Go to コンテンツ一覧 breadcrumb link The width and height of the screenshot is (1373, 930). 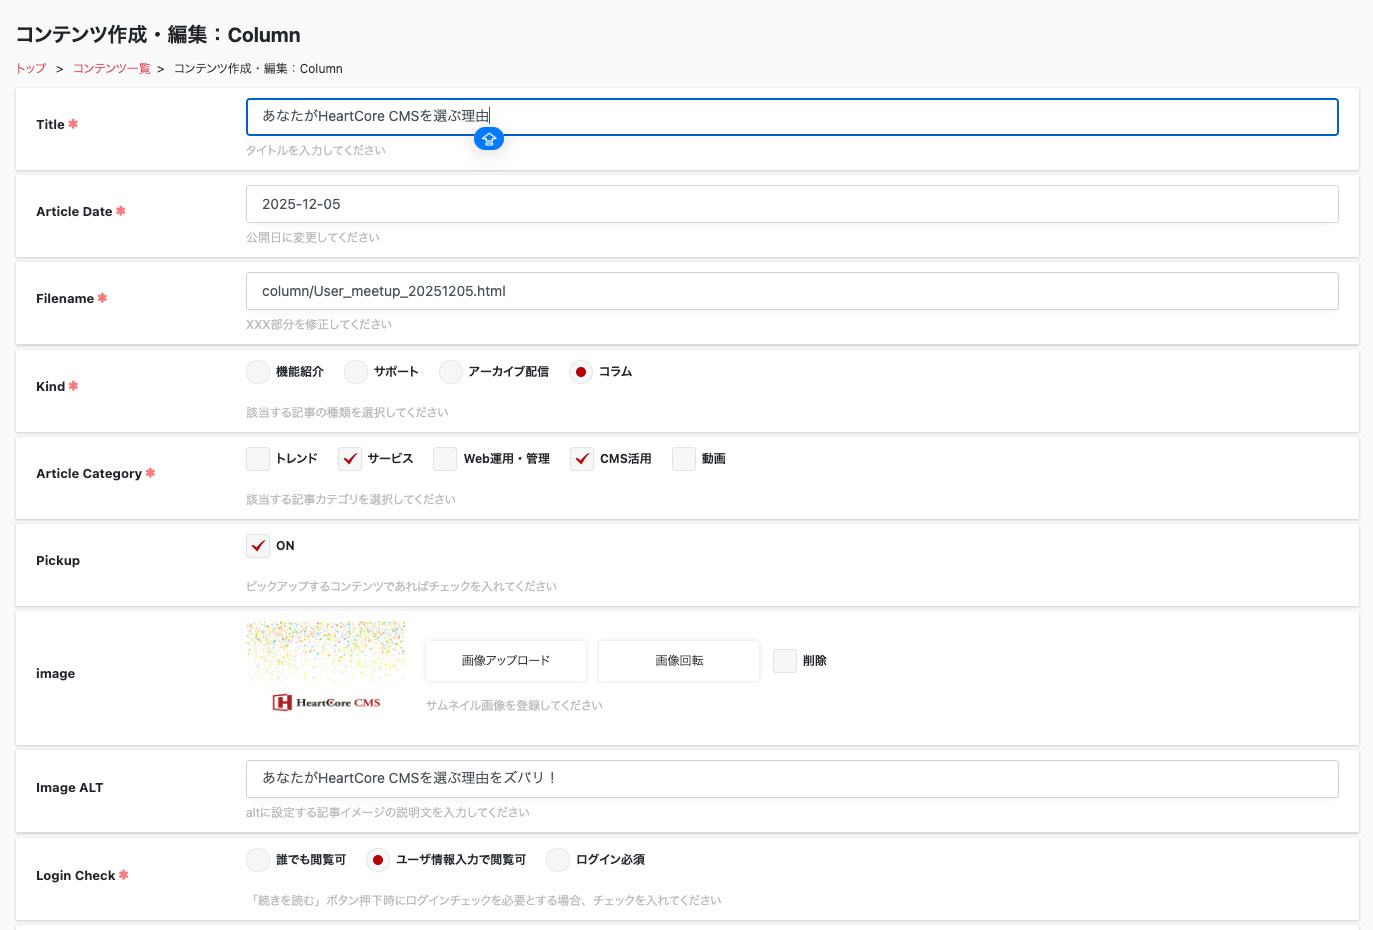click(x=111, y=69)
